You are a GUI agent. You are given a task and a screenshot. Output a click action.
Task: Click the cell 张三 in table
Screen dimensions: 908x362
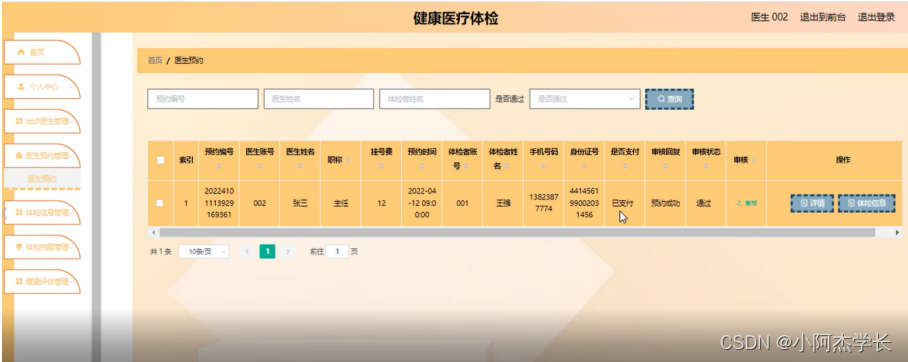point(300,203)
